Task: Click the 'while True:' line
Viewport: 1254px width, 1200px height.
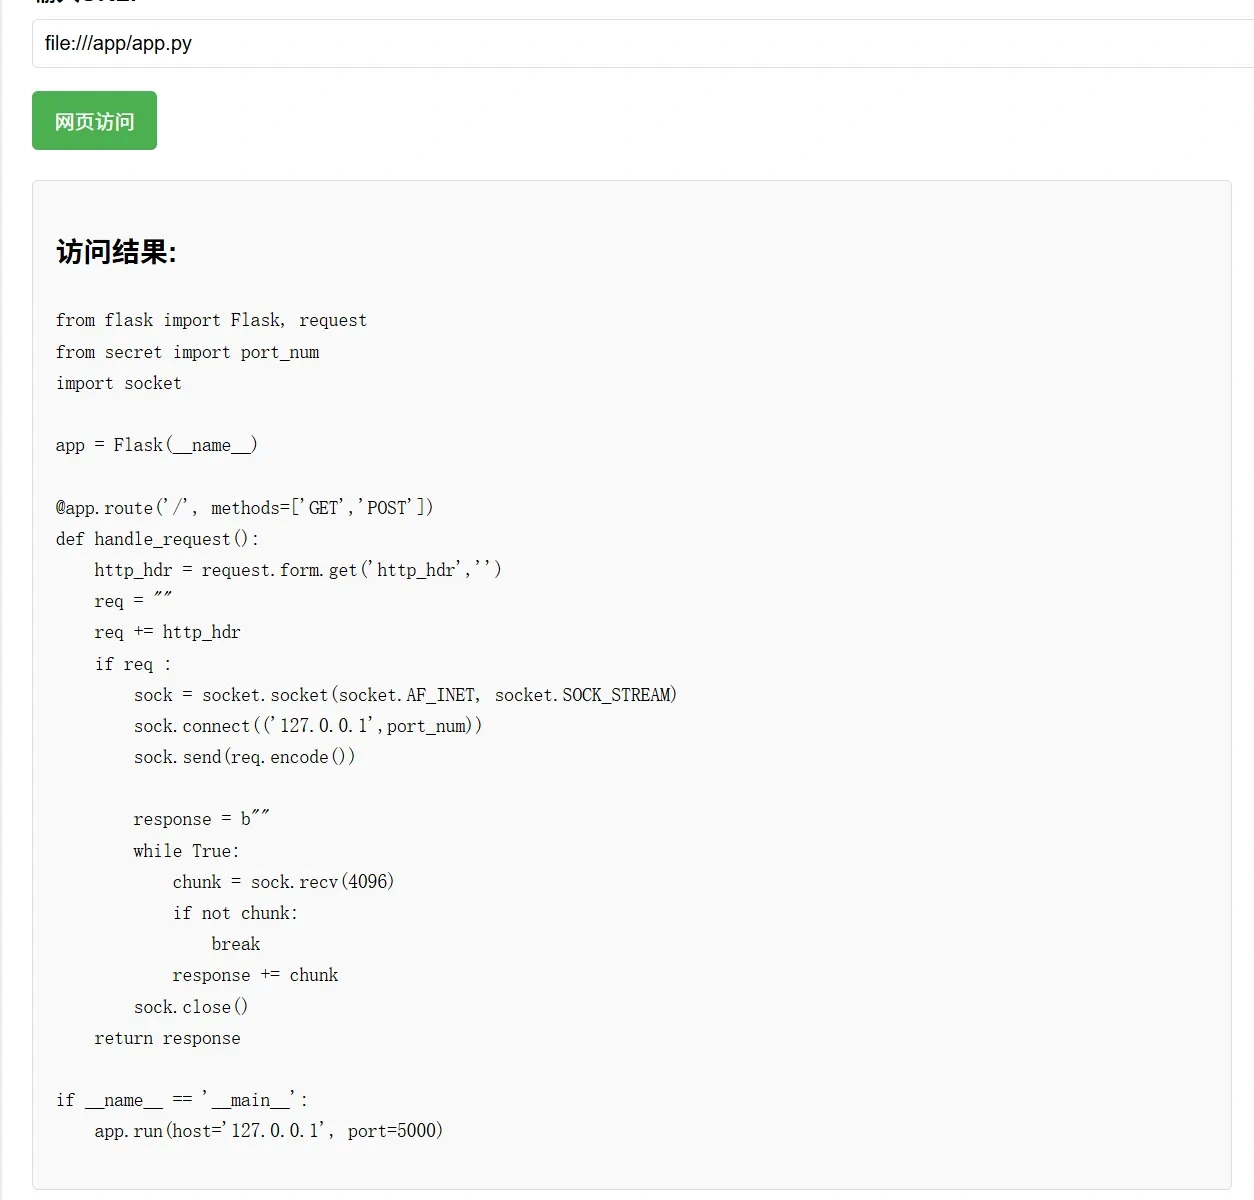Action: (x=186, y=851)
